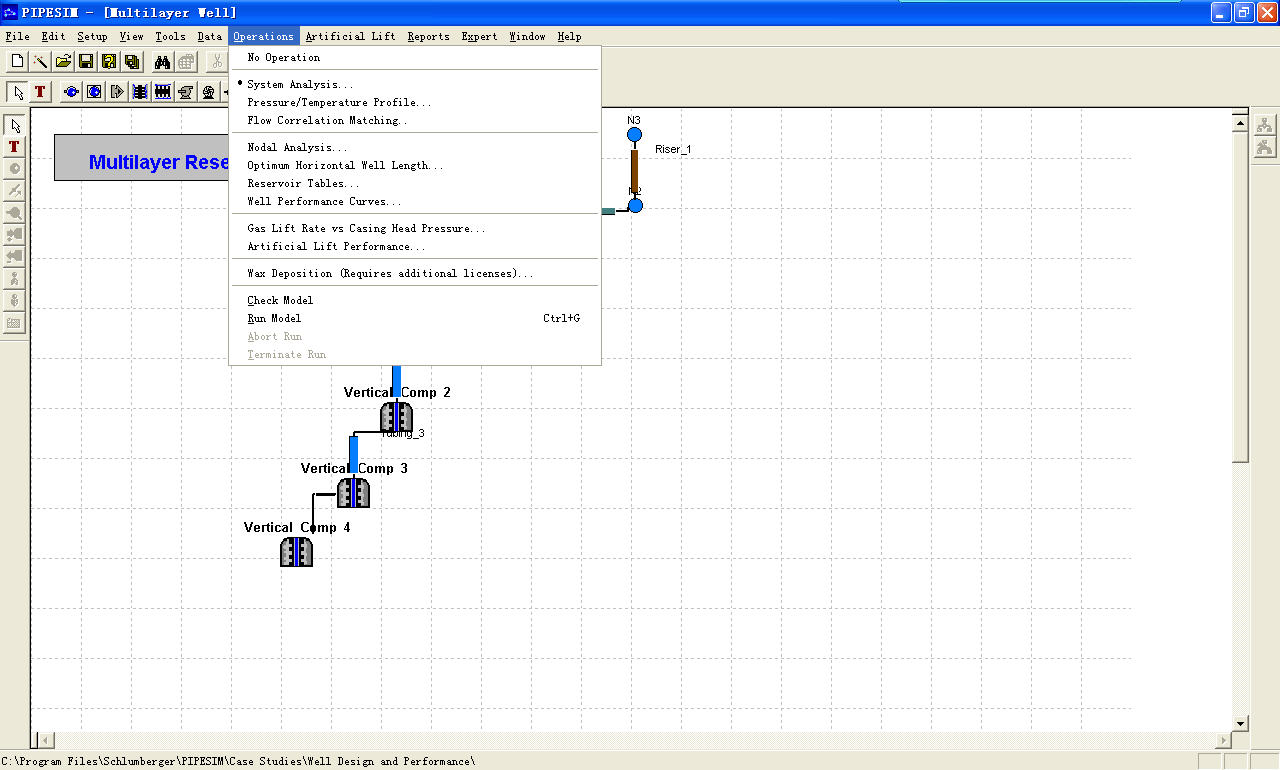This screenshot has width=1280, height=770.
Task: Click the brown Riser_1 pipe segment
Action: 634,169
